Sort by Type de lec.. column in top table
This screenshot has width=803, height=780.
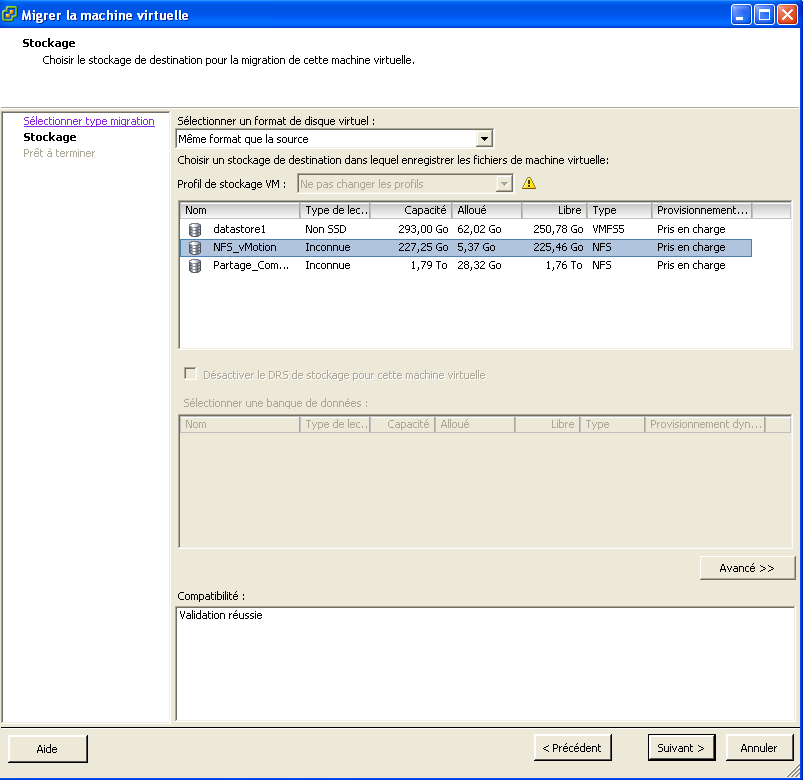point(335,210)
